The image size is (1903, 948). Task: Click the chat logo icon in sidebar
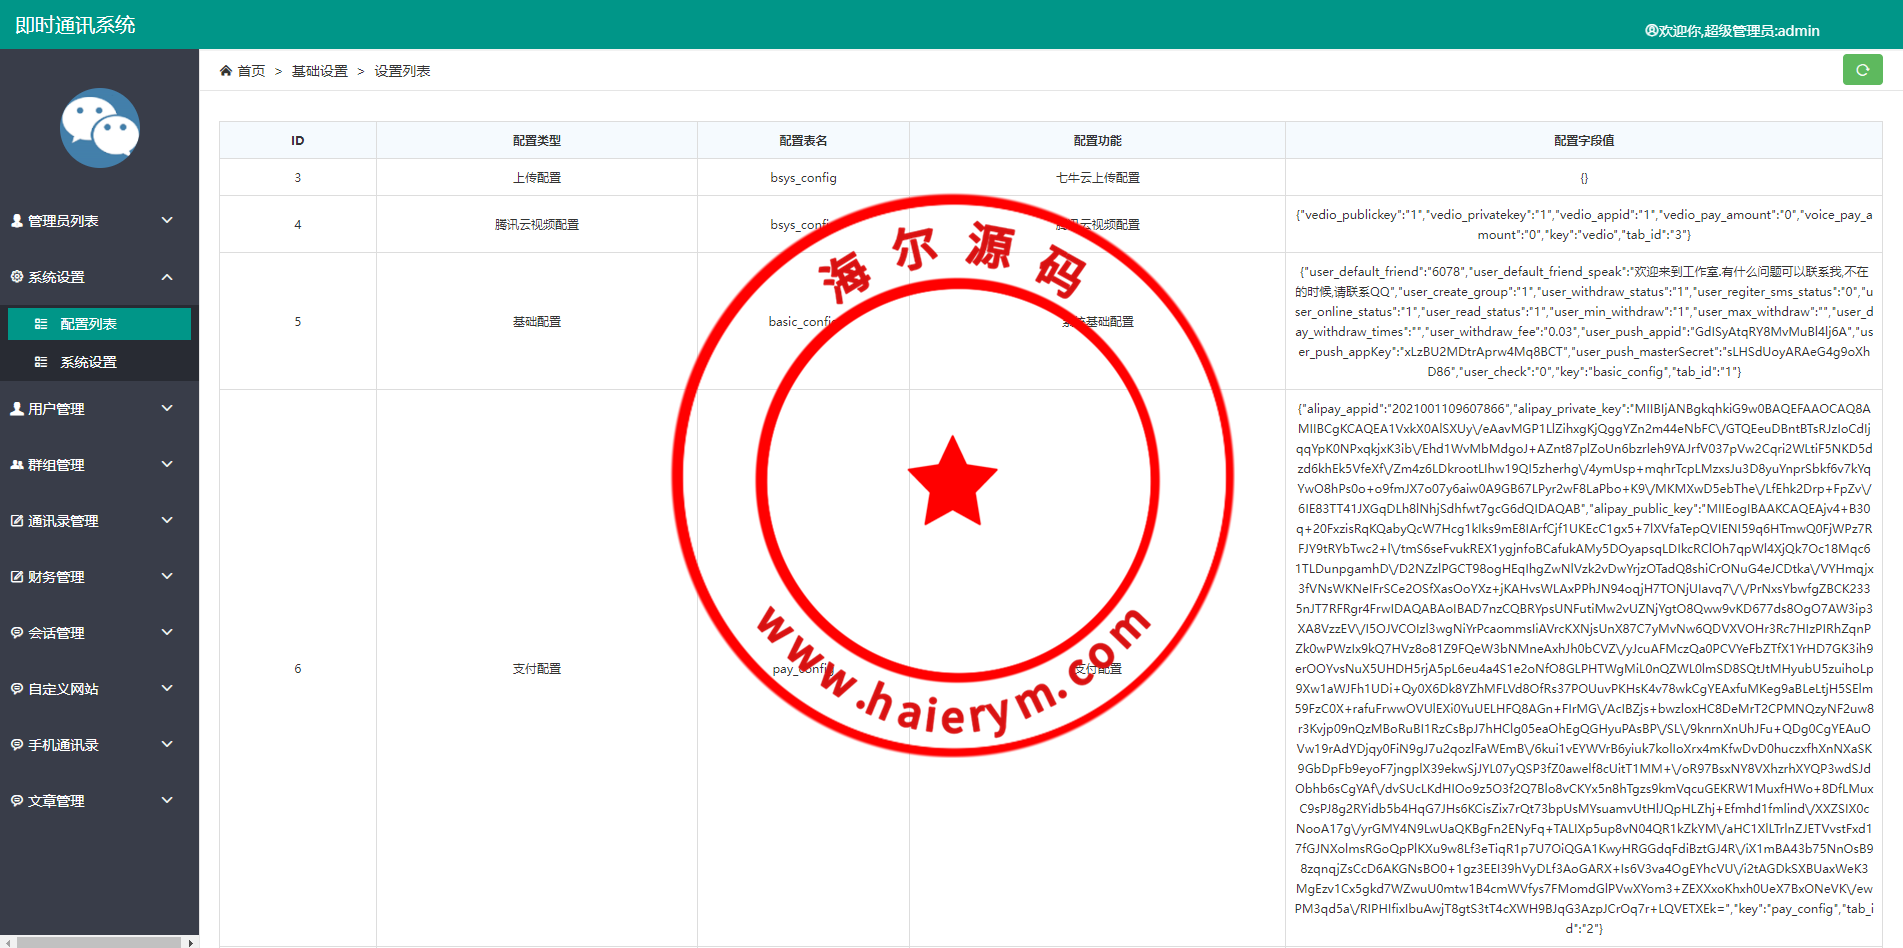tap(99, 128)
